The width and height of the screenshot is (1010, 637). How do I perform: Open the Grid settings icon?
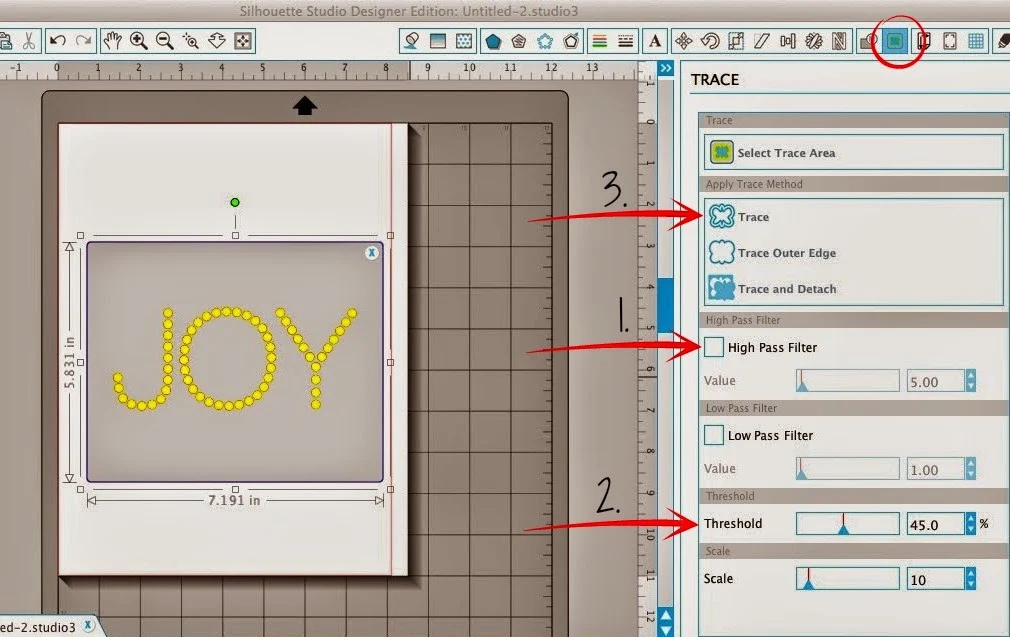click(x=976, y=41)
